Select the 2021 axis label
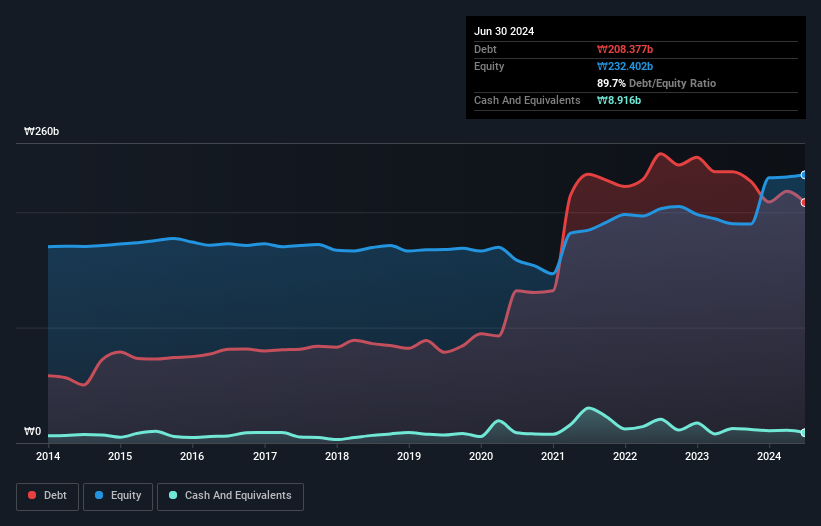This screenshot has width=821, height=526. click(x=553, y=456)
